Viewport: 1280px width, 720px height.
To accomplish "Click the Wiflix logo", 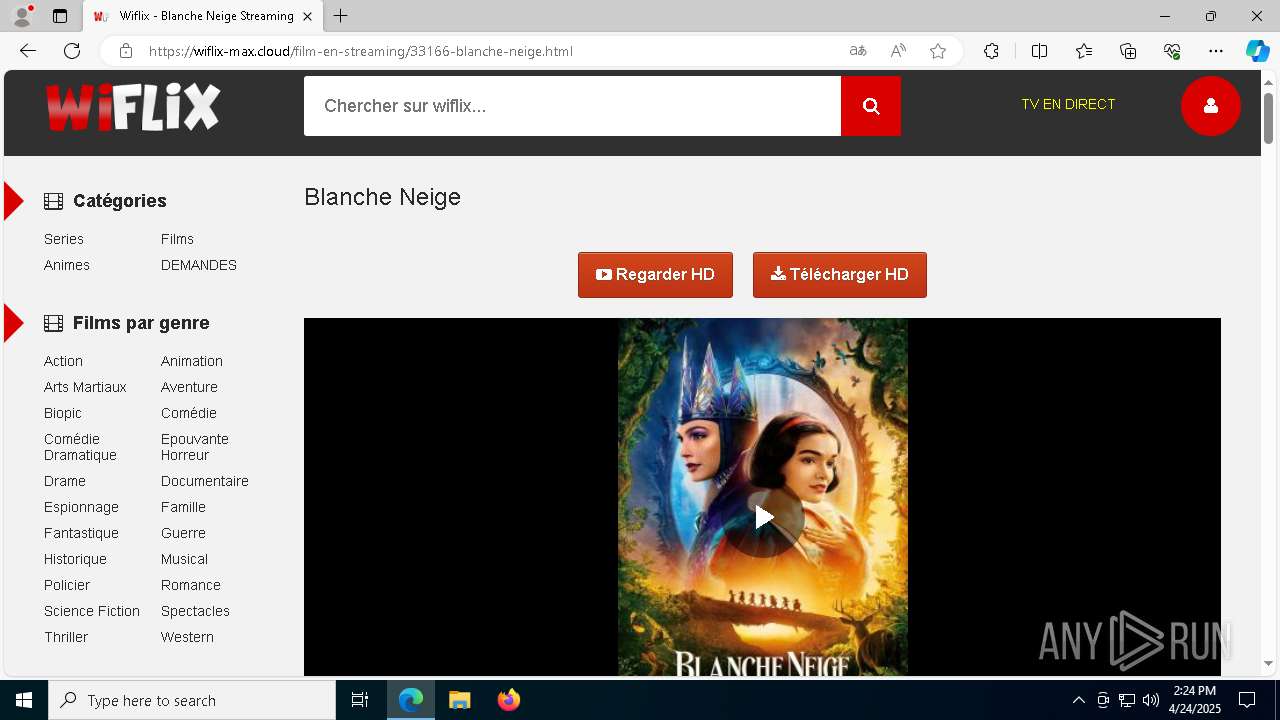I will [x=132, y=106].
